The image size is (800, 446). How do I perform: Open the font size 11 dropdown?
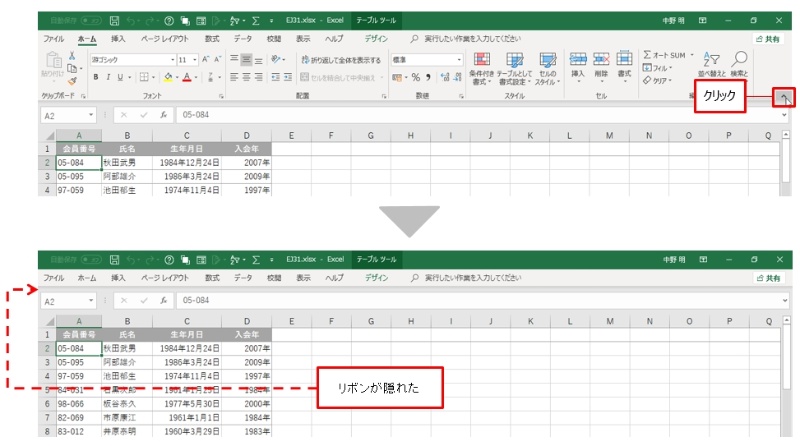(x=195, y=59)
